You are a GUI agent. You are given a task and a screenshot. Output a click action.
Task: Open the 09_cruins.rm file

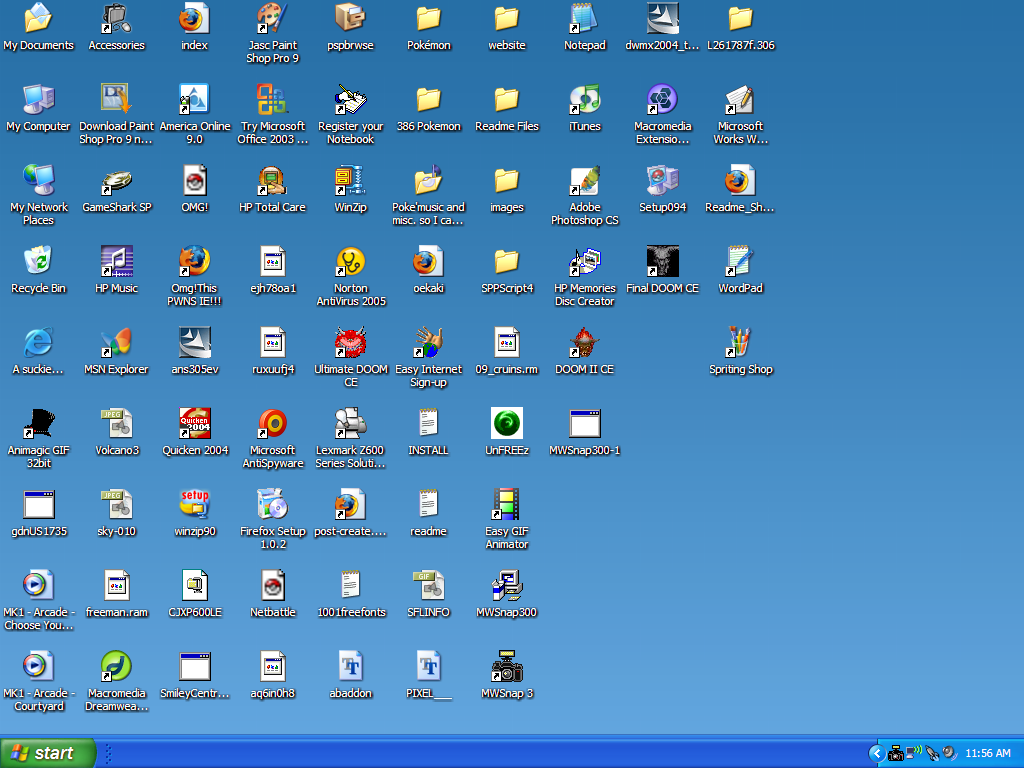click(x=506, y=342)
